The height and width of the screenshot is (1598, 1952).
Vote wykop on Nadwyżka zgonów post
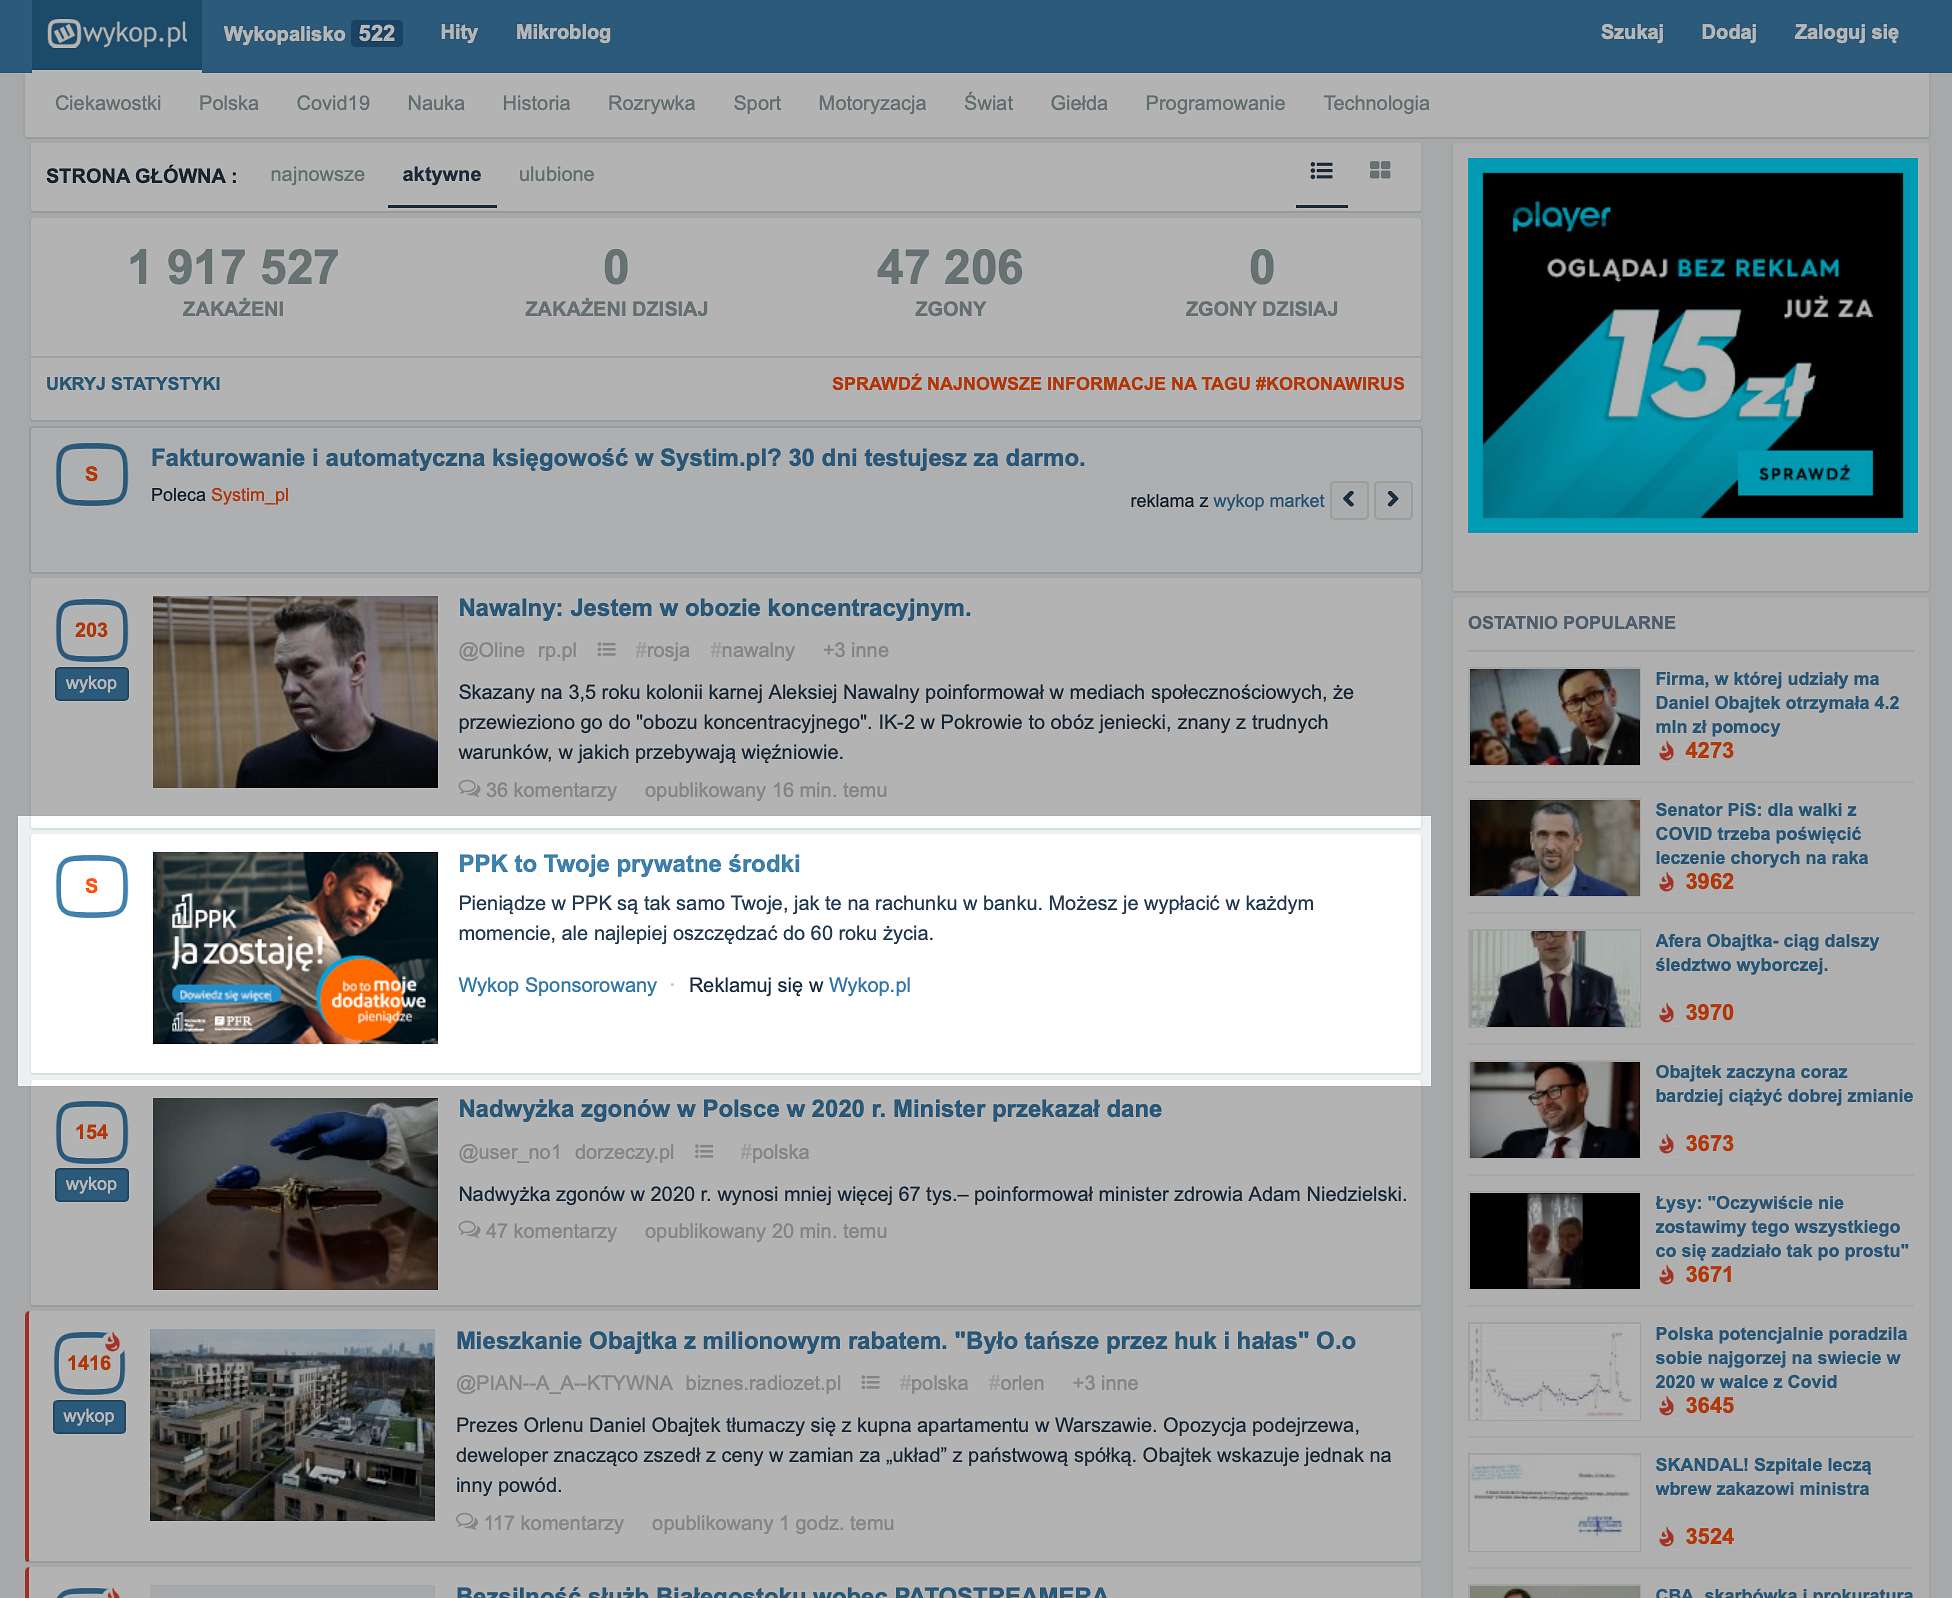91,1184
